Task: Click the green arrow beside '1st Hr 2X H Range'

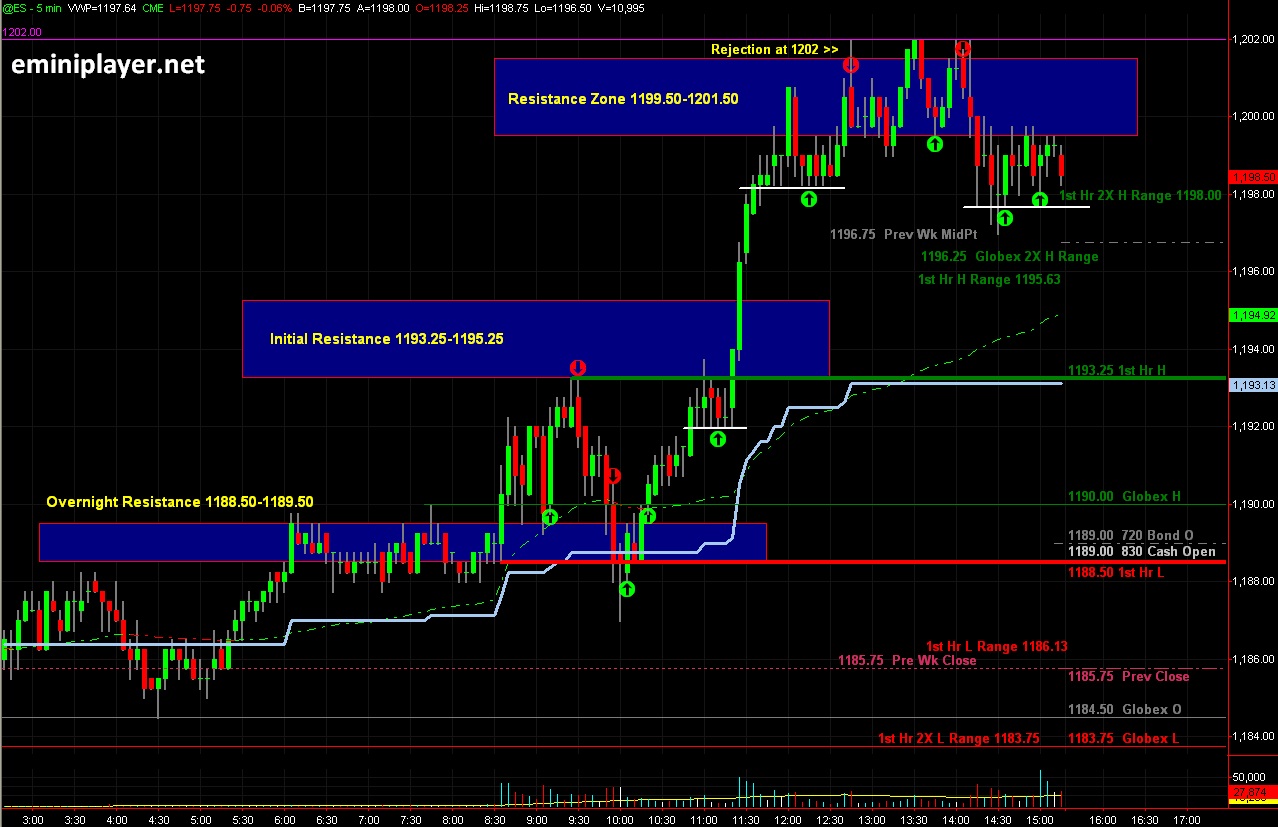Action: [x=1040, y=198]
